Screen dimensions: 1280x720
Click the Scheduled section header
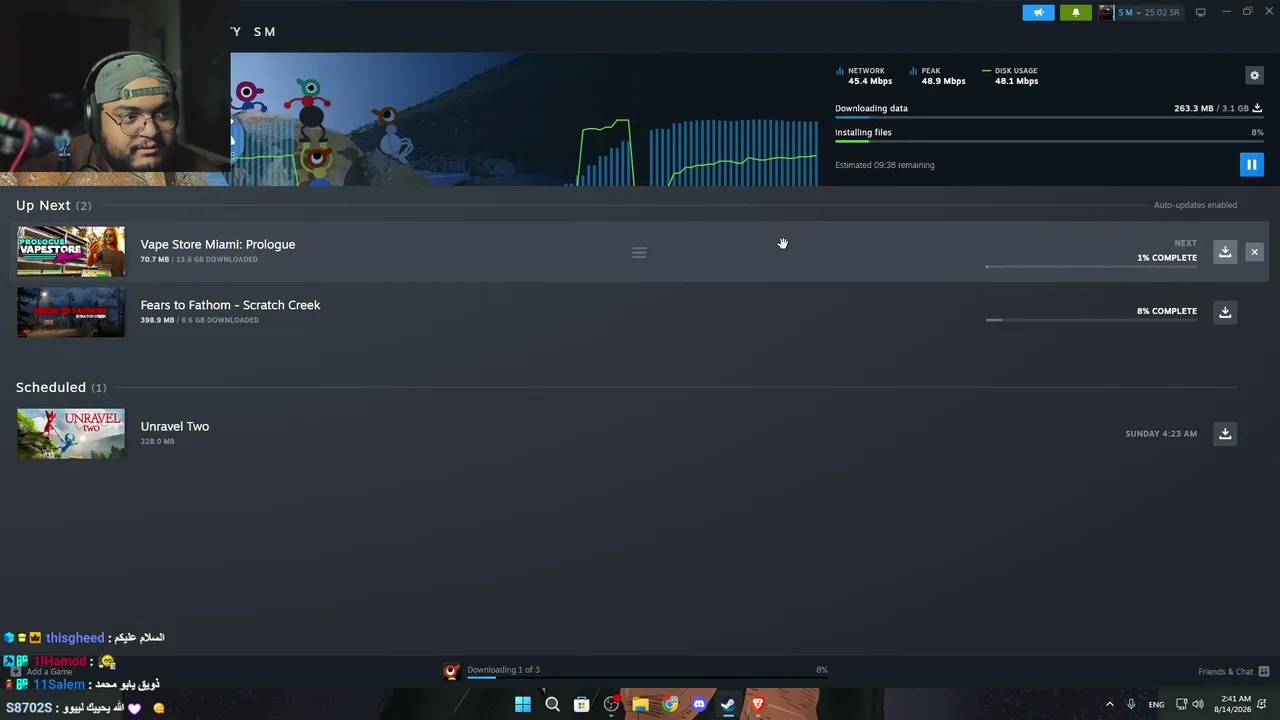61,387
